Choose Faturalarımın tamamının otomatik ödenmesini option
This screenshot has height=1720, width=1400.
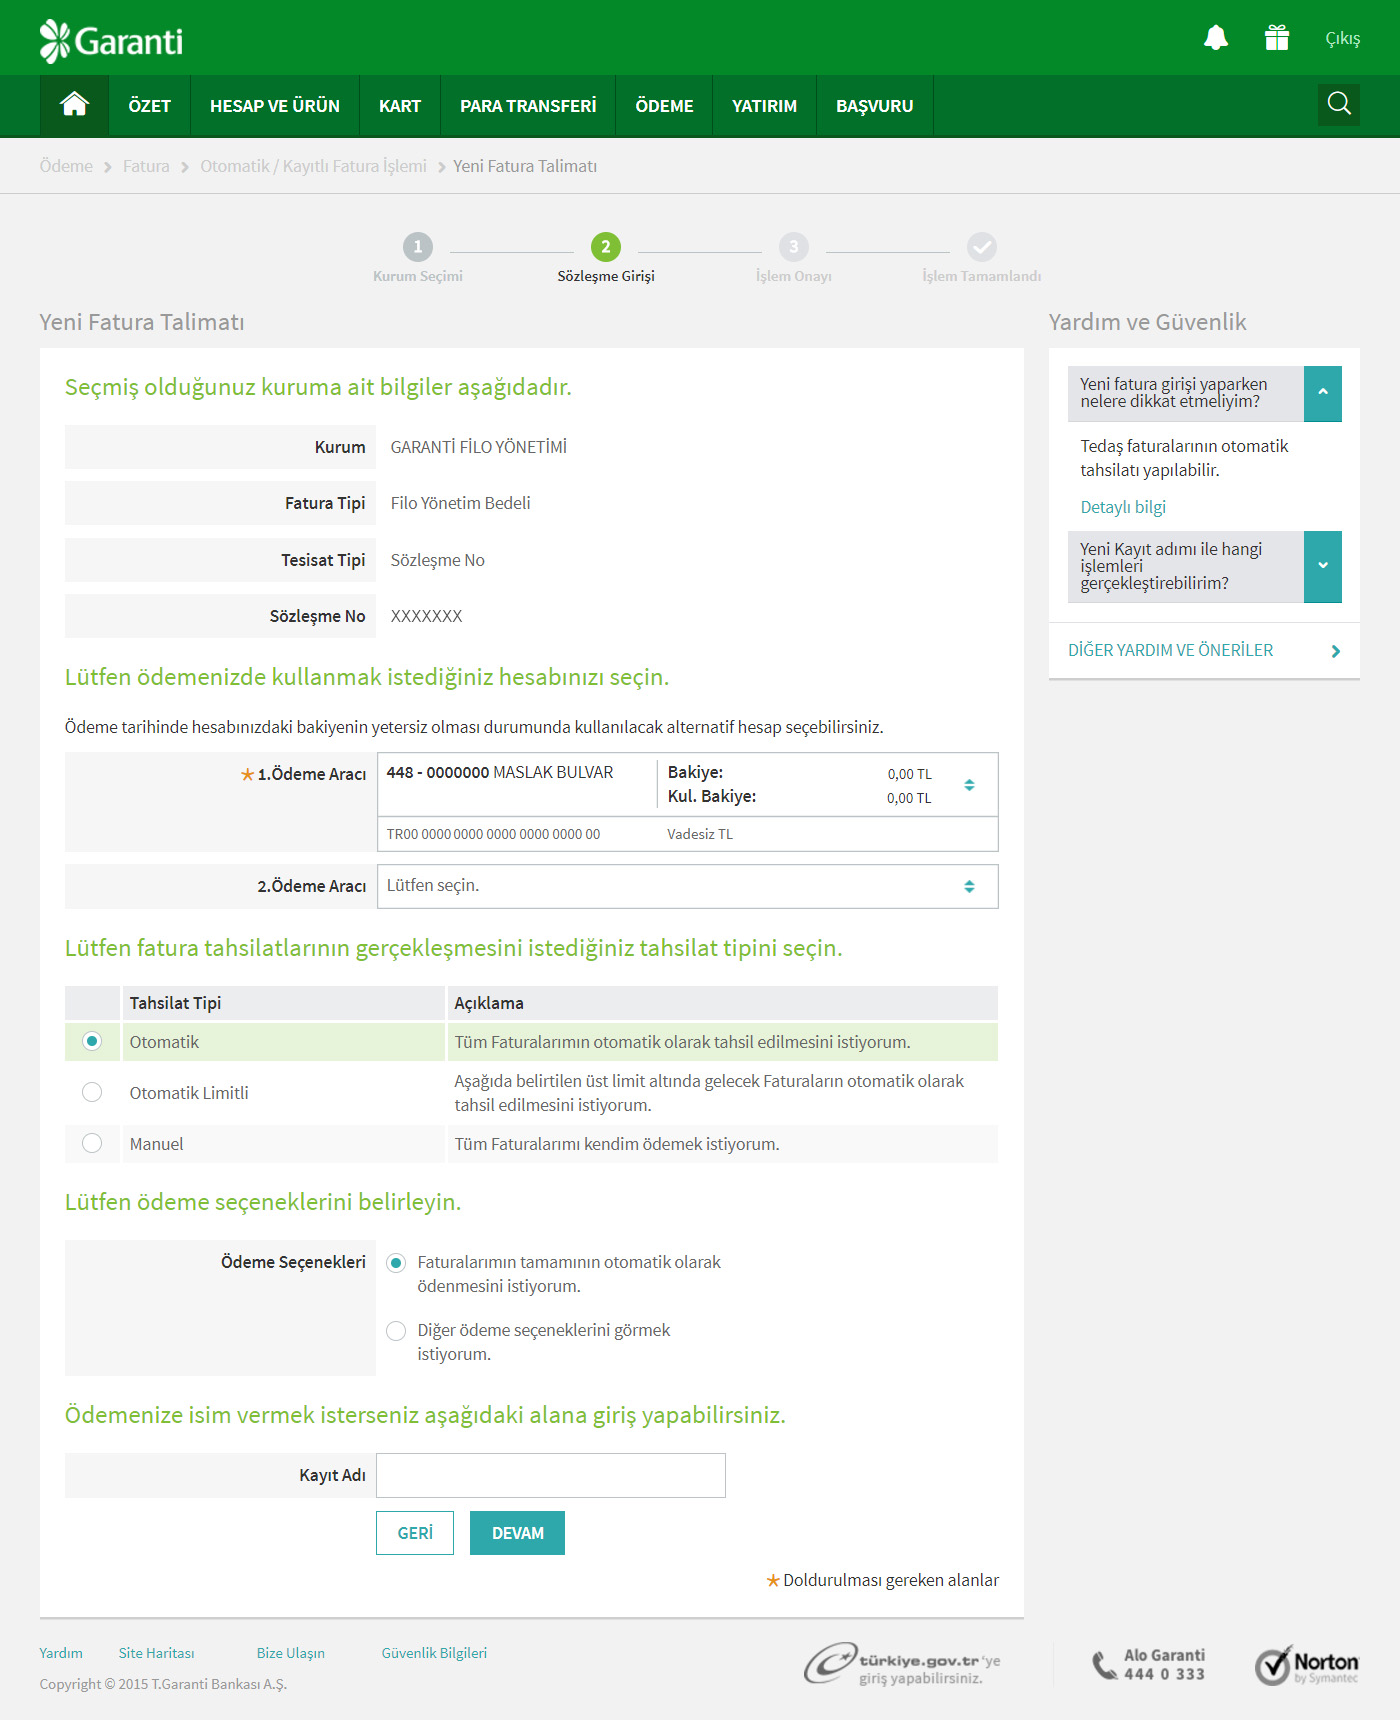(396, 1263)
